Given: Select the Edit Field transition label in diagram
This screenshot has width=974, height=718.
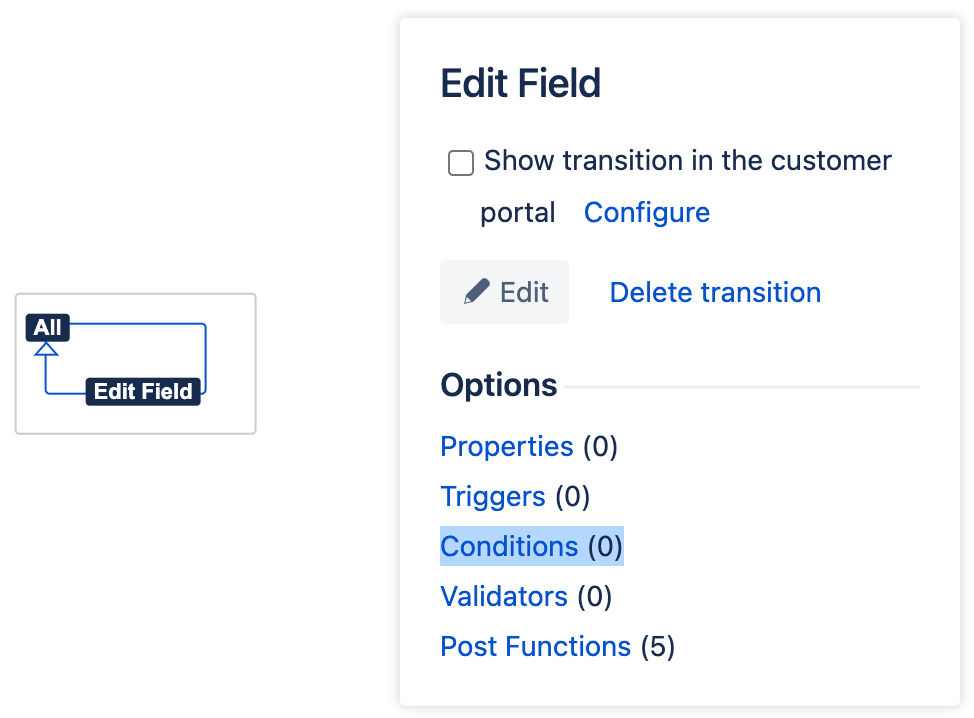Looking at the screenshot, I should (143, 392).
